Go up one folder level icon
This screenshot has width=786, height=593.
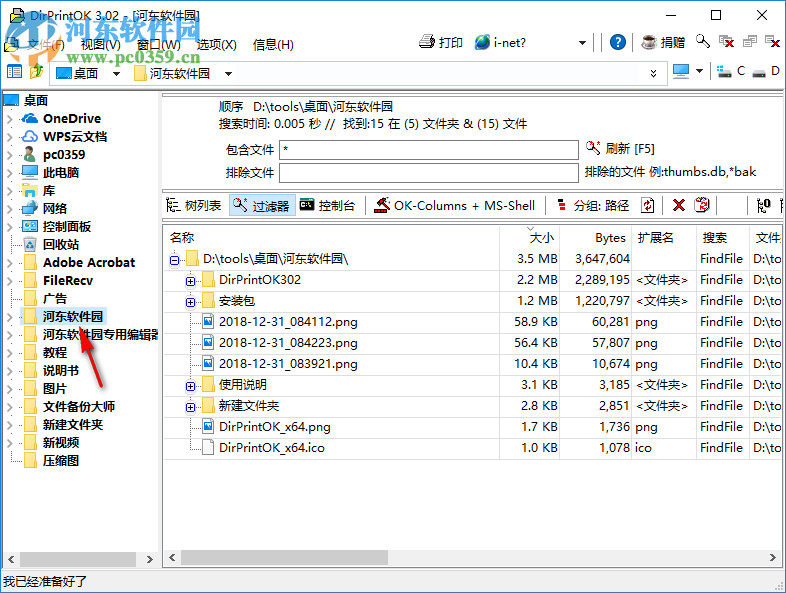pos(36,72)
